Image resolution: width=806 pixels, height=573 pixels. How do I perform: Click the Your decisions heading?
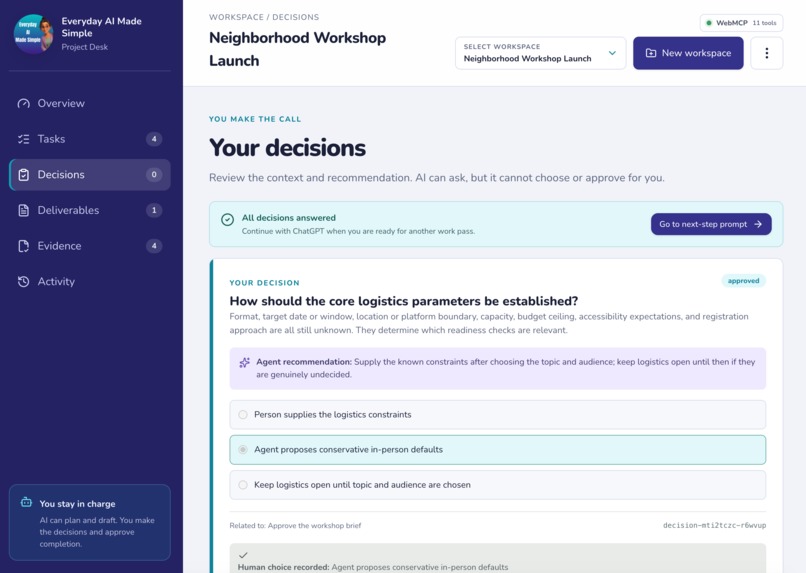pyautogui.click(x=287, y=148)
